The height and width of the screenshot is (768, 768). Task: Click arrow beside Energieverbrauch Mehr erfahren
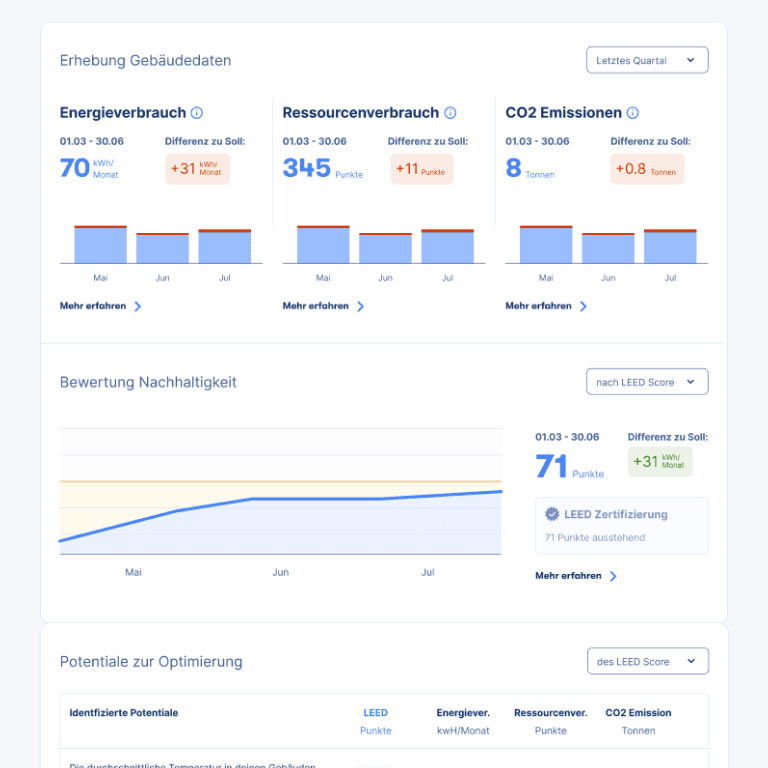pyautogui.click(x=138, y=307)
